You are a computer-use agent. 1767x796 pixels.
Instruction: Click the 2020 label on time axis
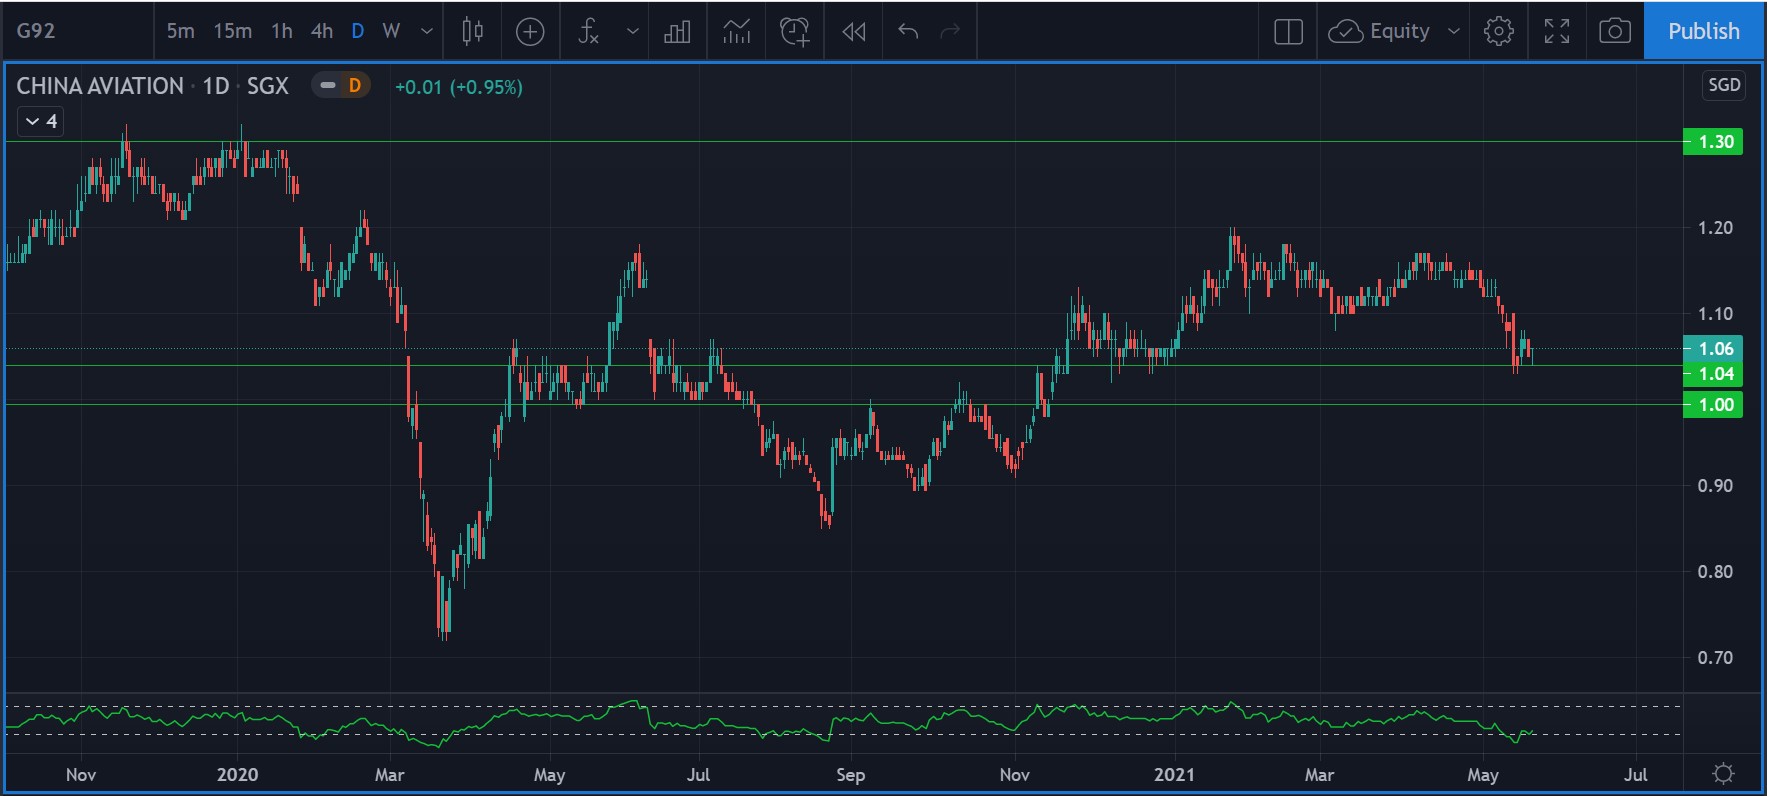click(237, 775)
